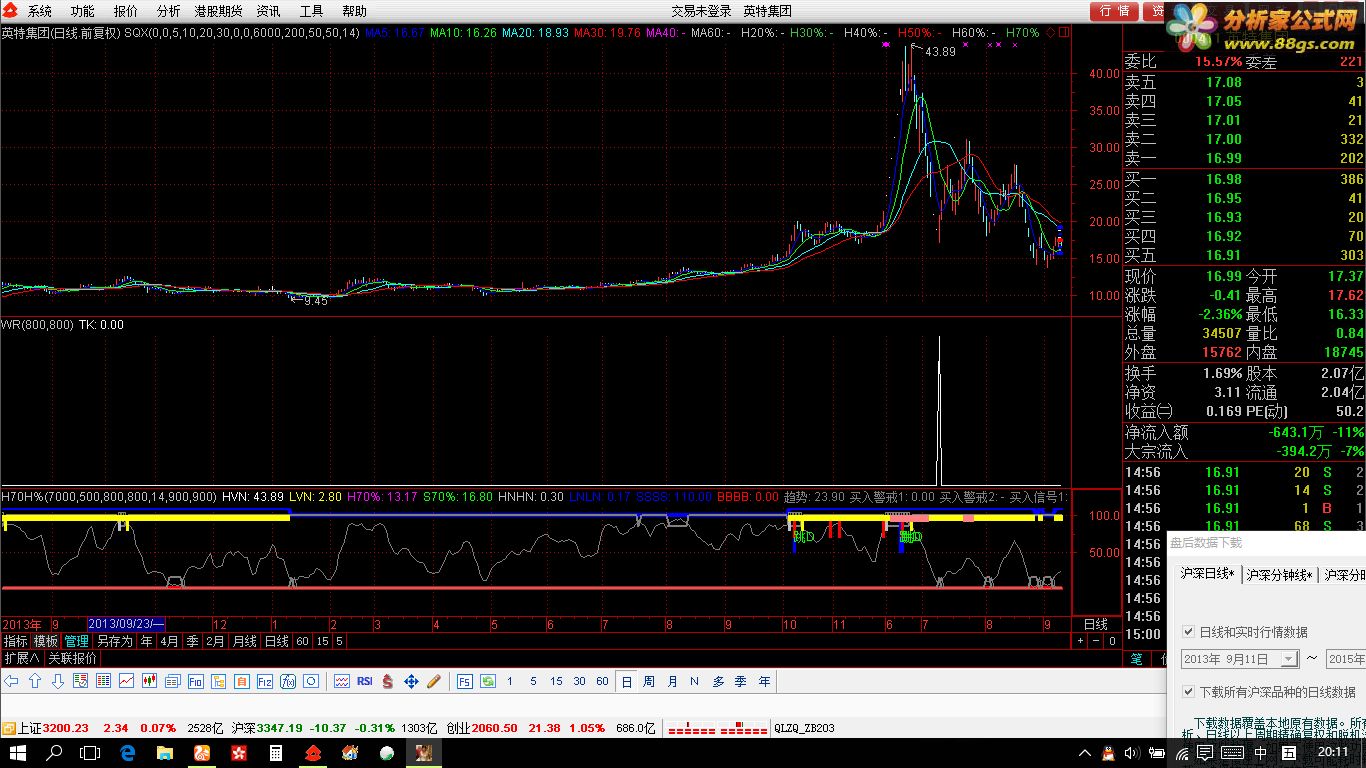This screenshot has width=1366, height=768.
Task: Click the down arrow toolbar icon
Action: (58, 681)
